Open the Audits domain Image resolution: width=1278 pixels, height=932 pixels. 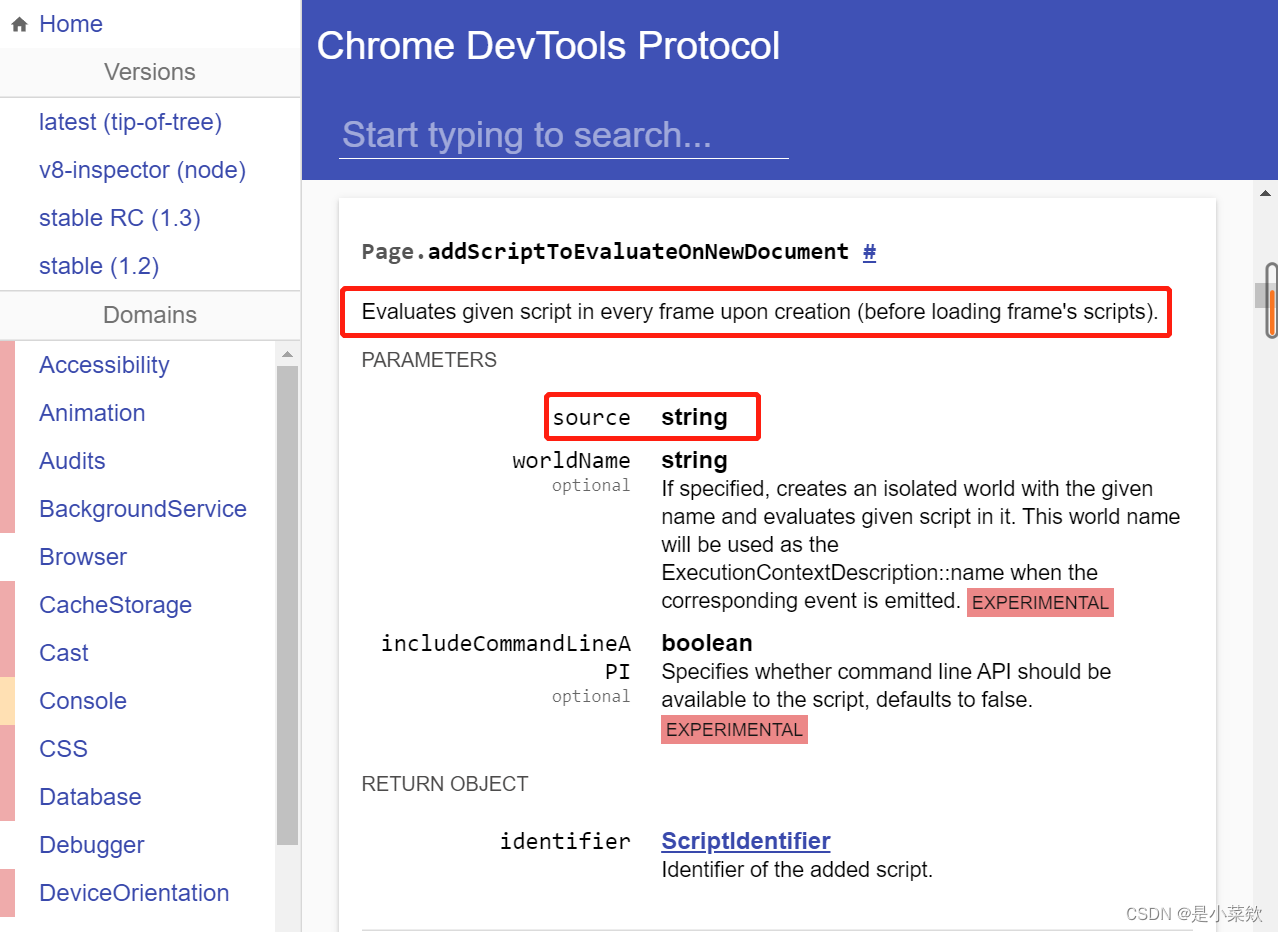[72, 461]
